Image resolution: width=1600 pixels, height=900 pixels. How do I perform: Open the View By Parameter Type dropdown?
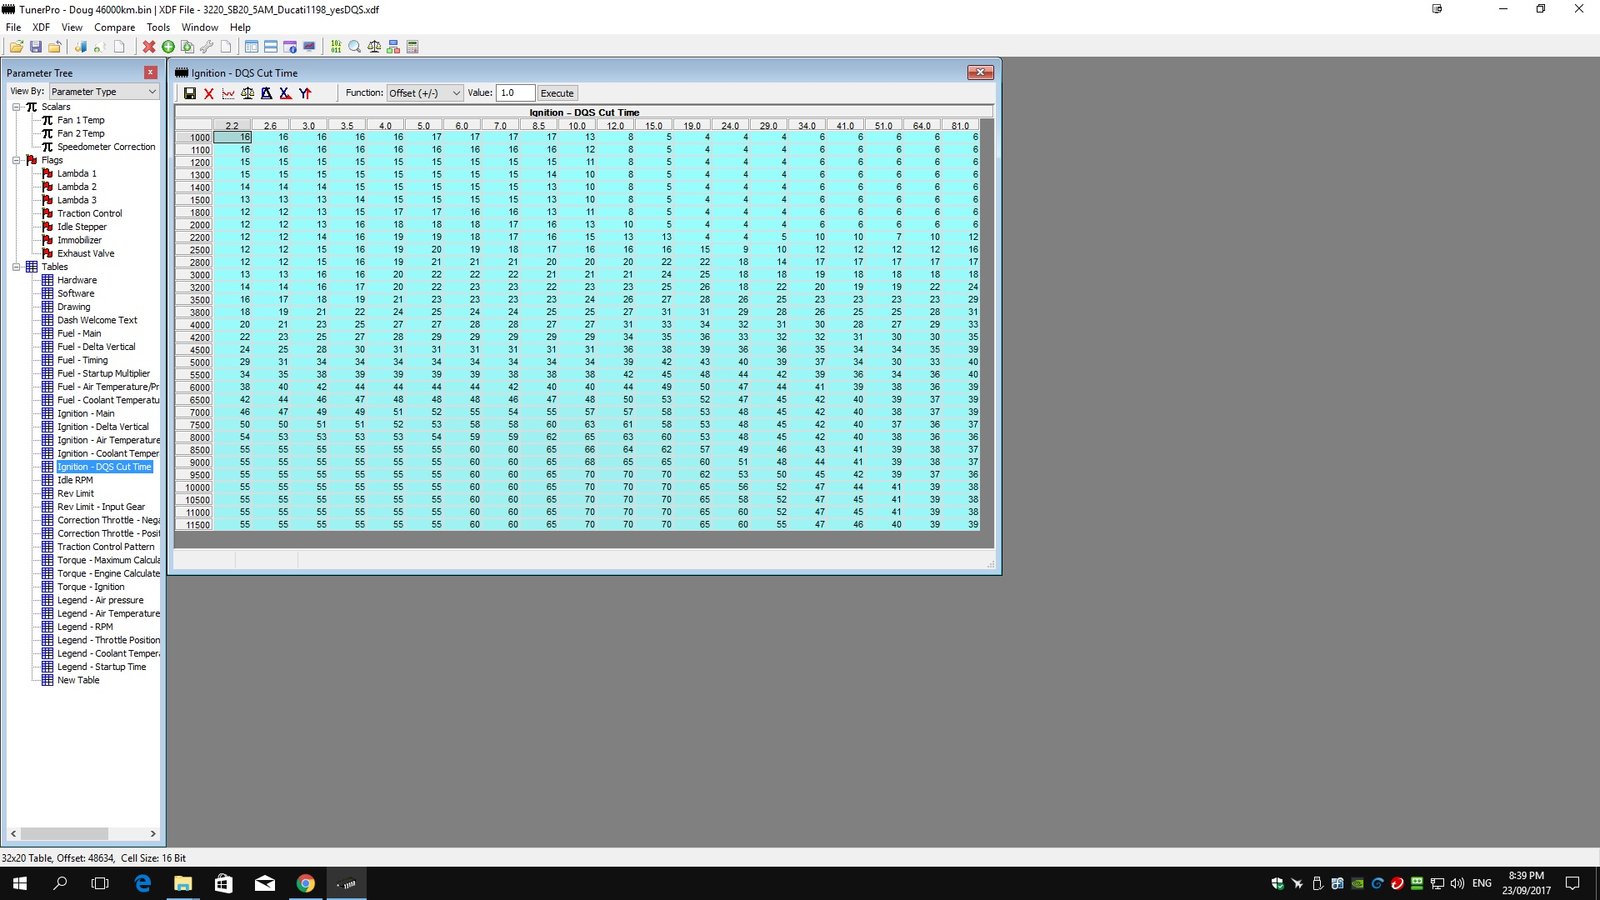coord(104,92)
